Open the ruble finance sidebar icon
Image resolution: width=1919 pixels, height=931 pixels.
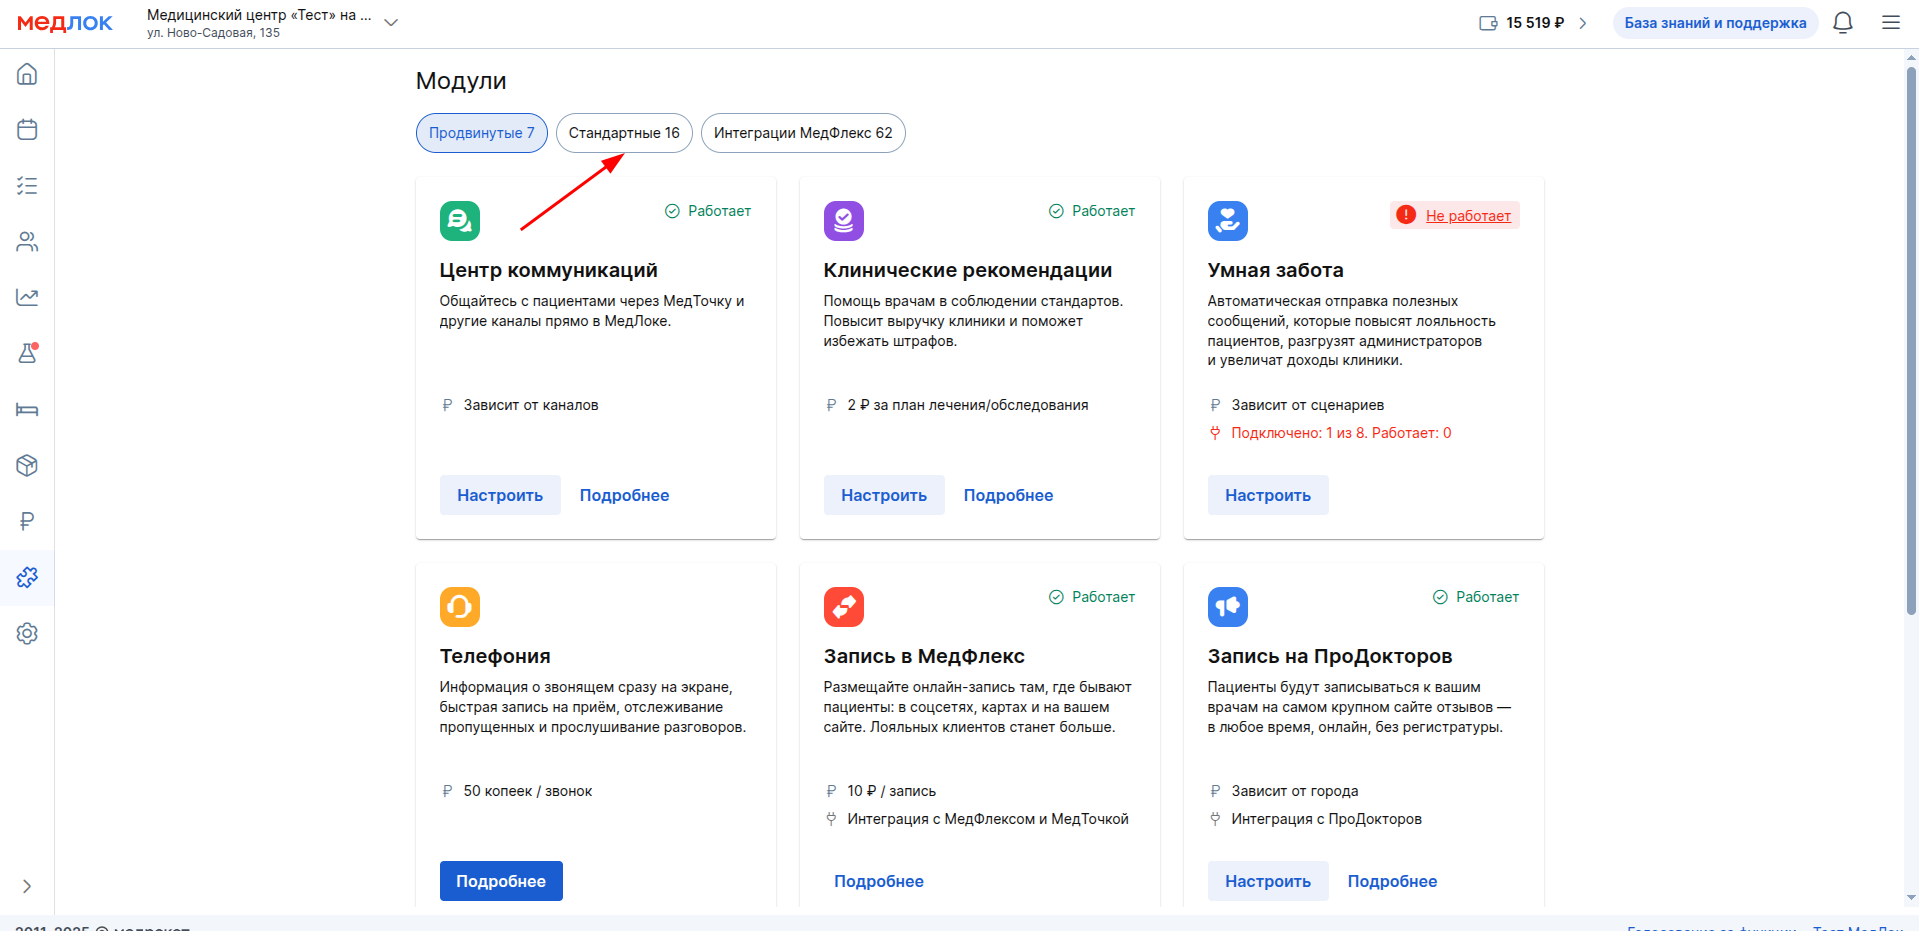(27, 521)
